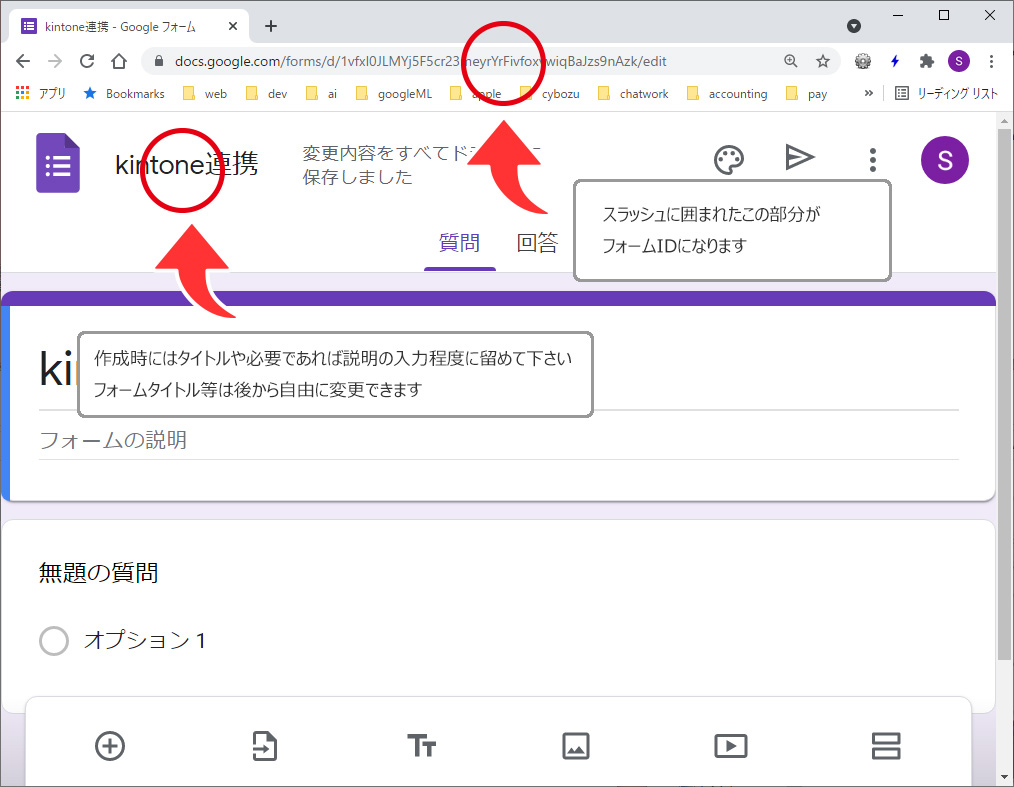Bookmark this page with the star icon
Image resolution: width=1014 pixels, height=787 pixels.
tap(823, 61)
